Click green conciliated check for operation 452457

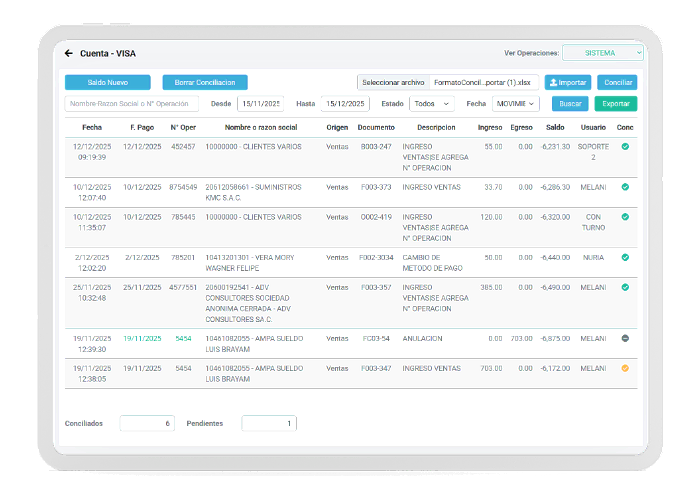pos(625,146)
